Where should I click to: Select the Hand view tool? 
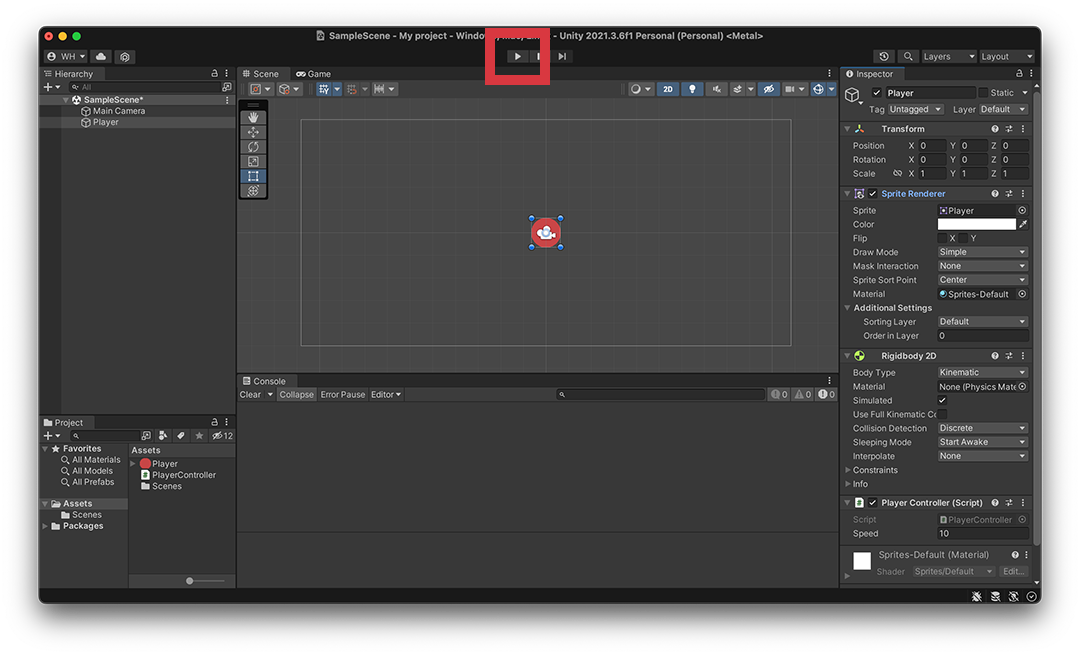(253, 118)
